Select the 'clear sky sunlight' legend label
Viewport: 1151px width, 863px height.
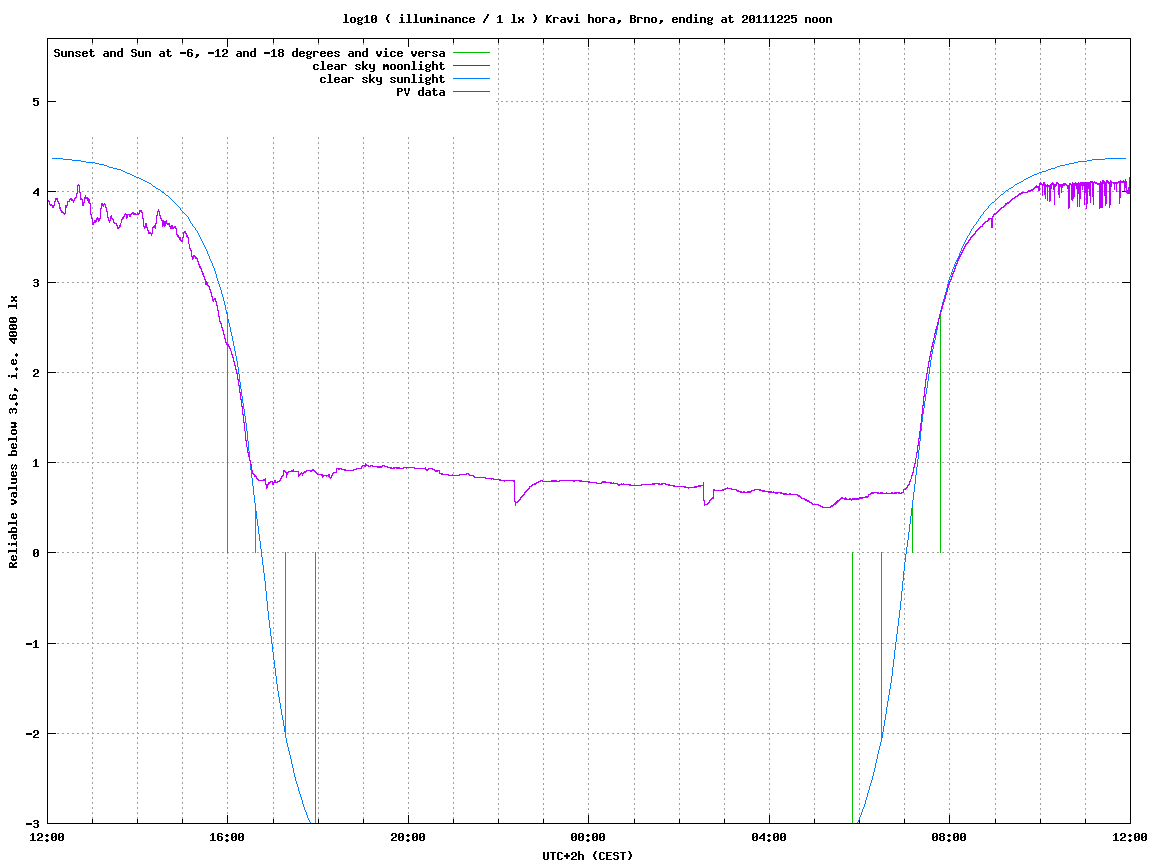point(382,79)
